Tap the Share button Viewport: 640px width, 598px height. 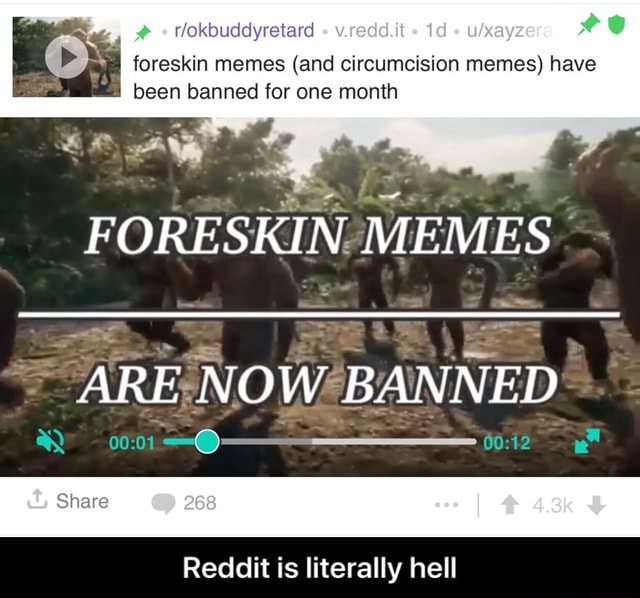click(x=69, y=501)
